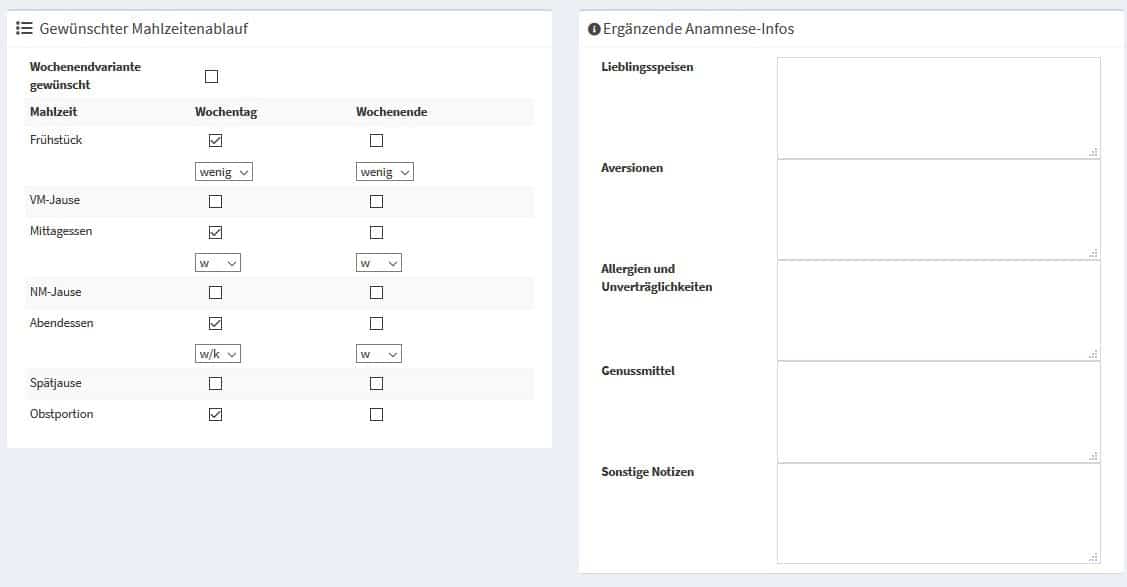
Task: Open the Abendessen 'w/k' dropdown
Action: pyautogui.click(x=218, y=354)
